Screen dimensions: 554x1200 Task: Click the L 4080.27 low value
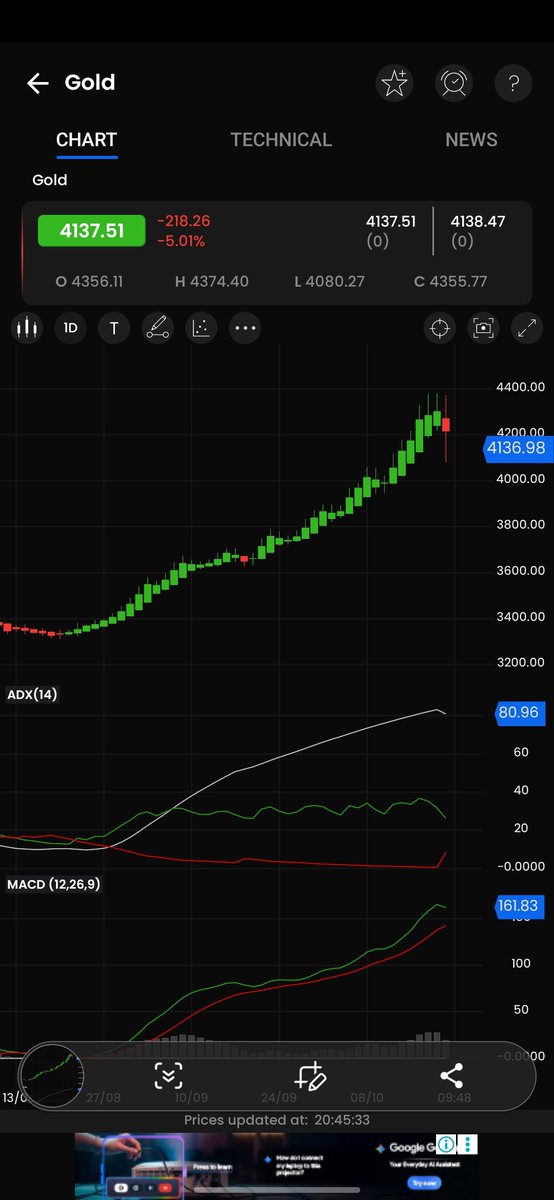(x=330, y=282)
